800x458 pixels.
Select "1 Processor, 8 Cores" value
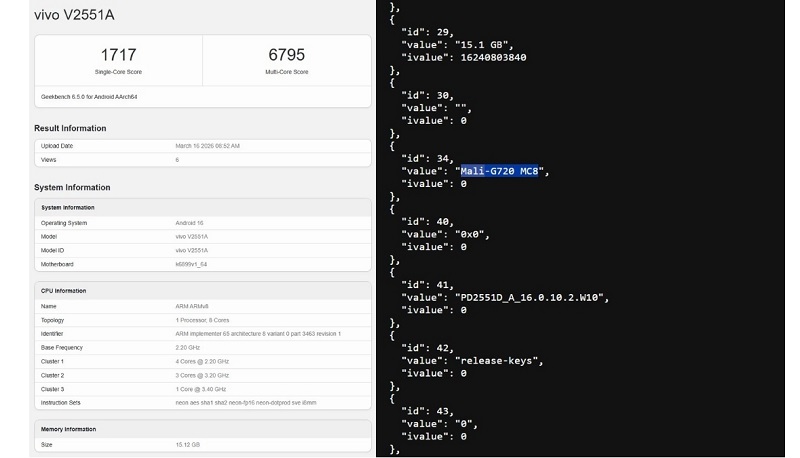coord(203,320)
